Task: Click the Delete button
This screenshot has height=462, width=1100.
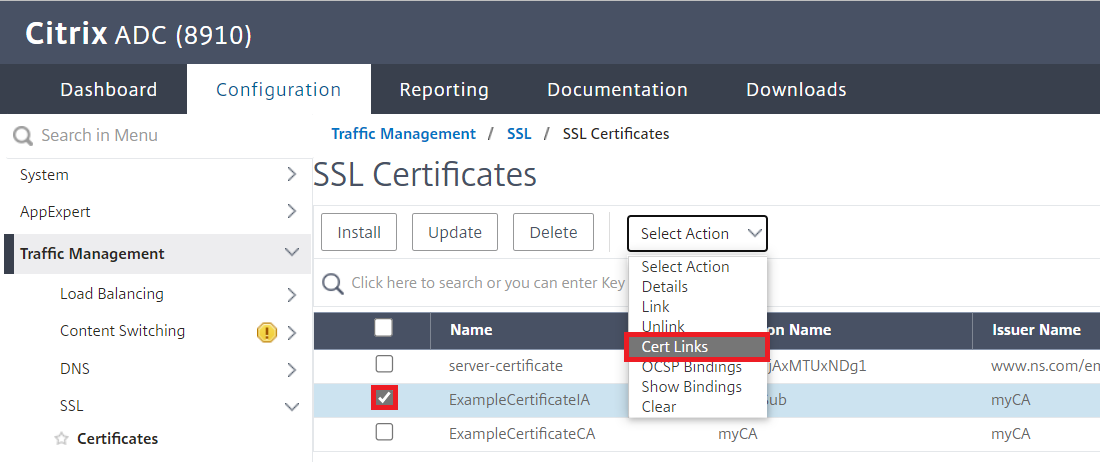Action: 554,232
